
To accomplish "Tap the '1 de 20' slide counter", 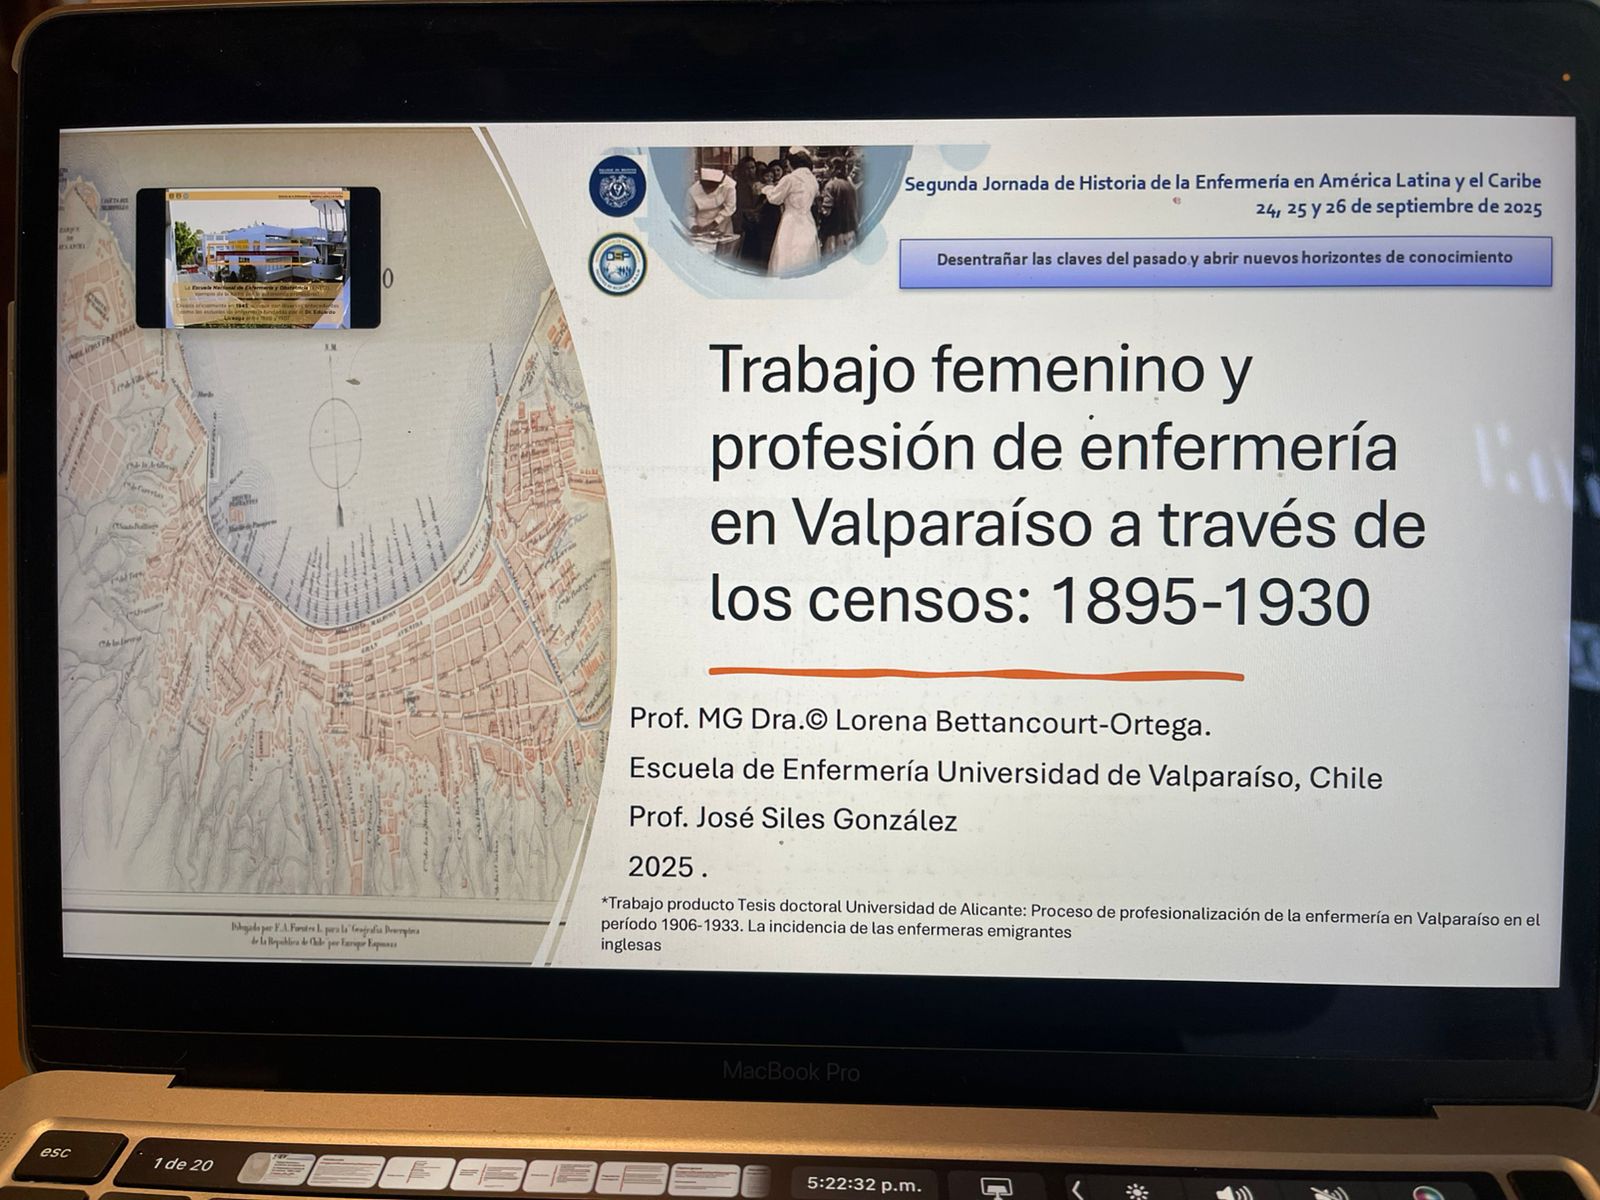I will [182, 1164].
